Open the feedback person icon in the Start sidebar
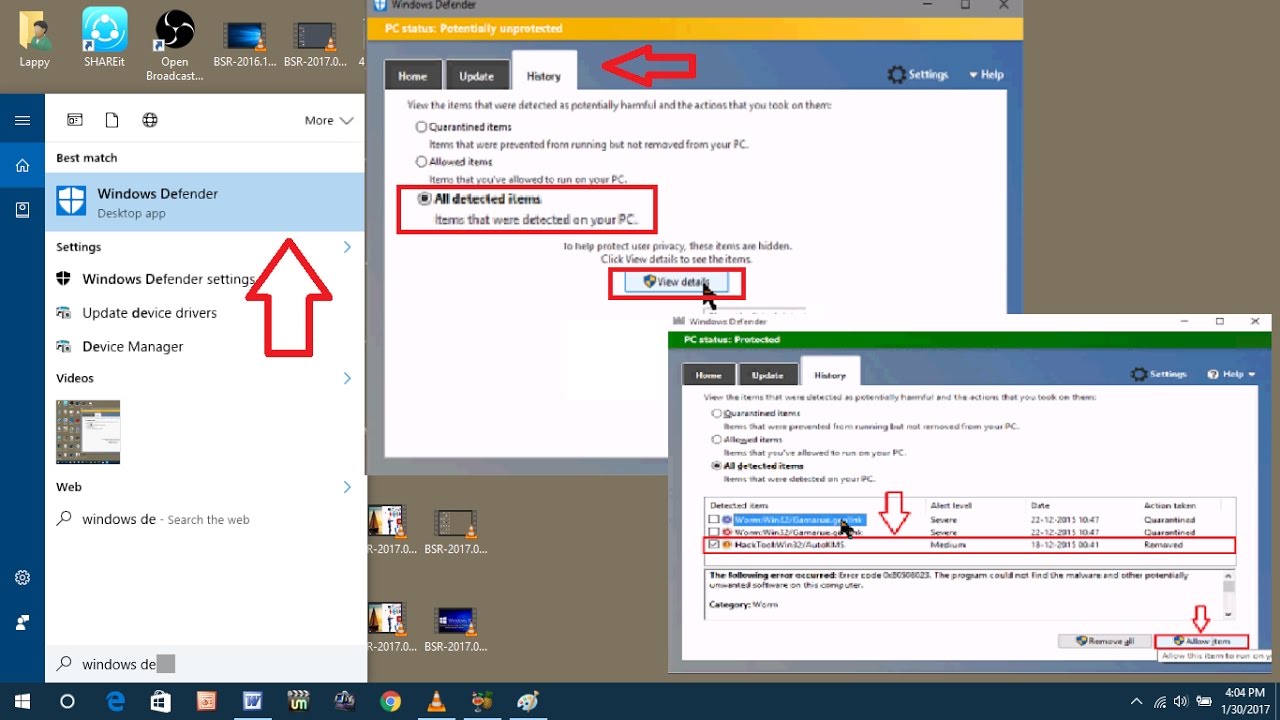 [22, 622]
